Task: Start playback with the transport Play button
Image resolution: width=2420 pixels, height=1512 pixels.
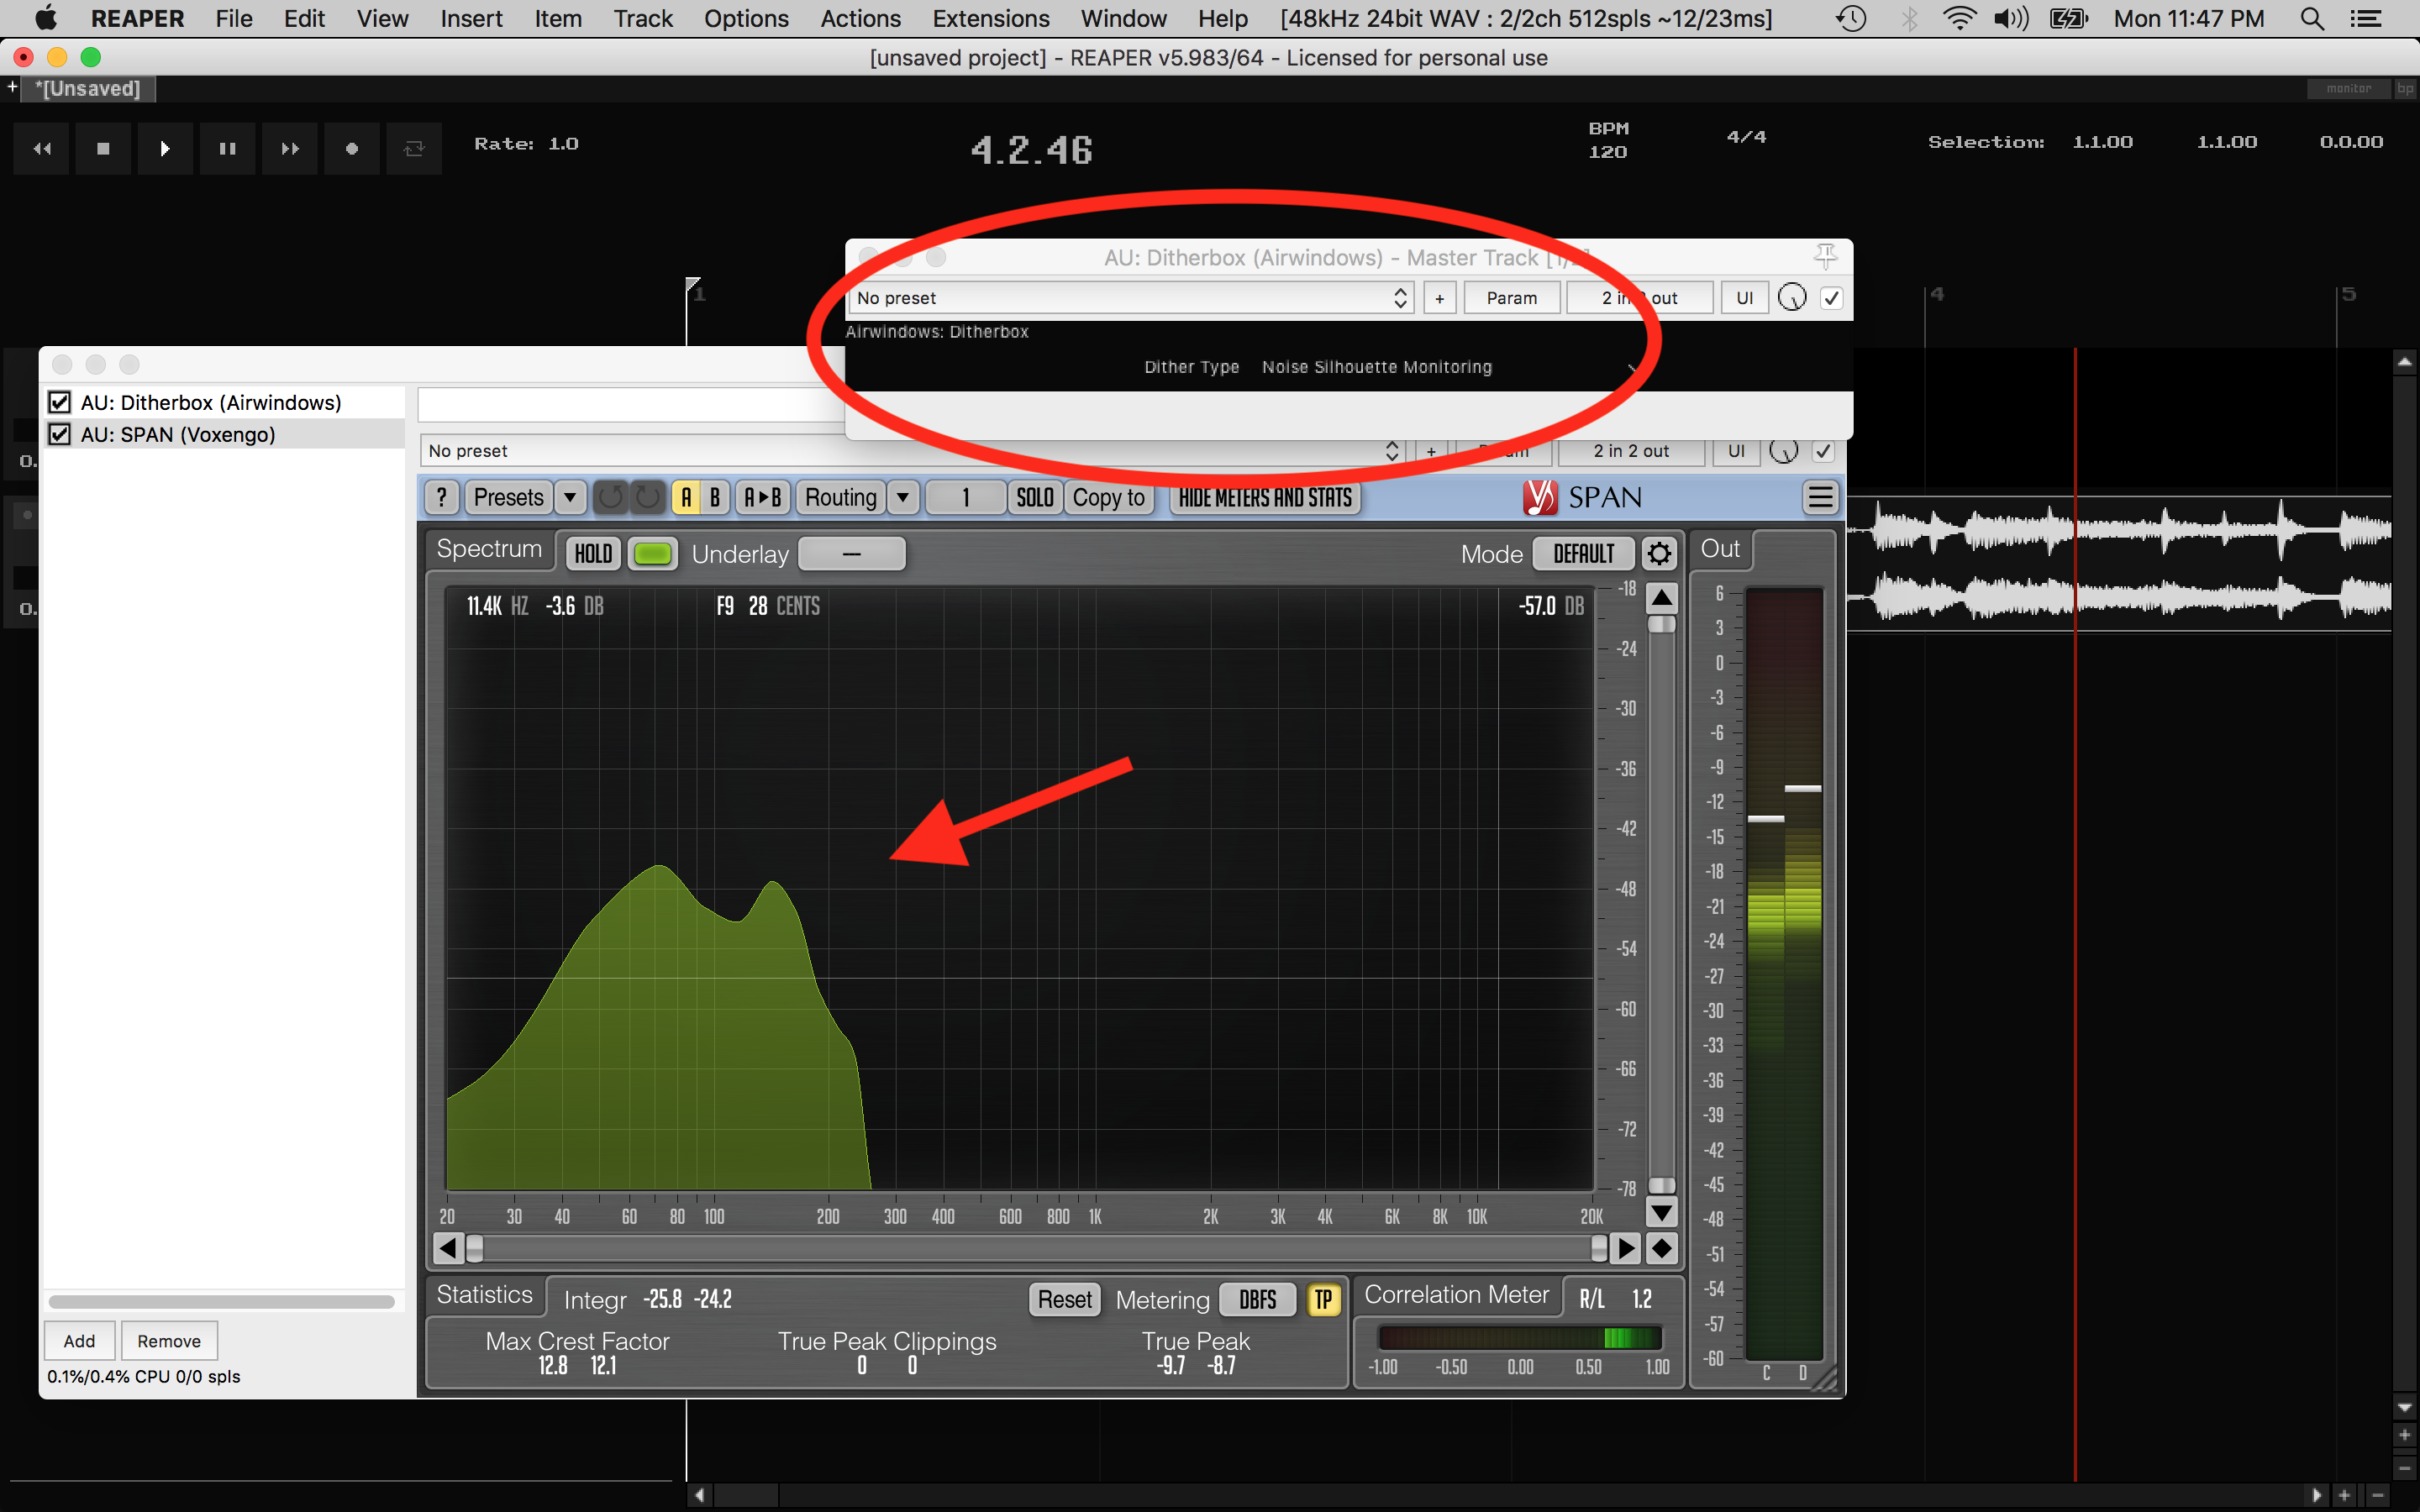Action: [x=165, y=149]
